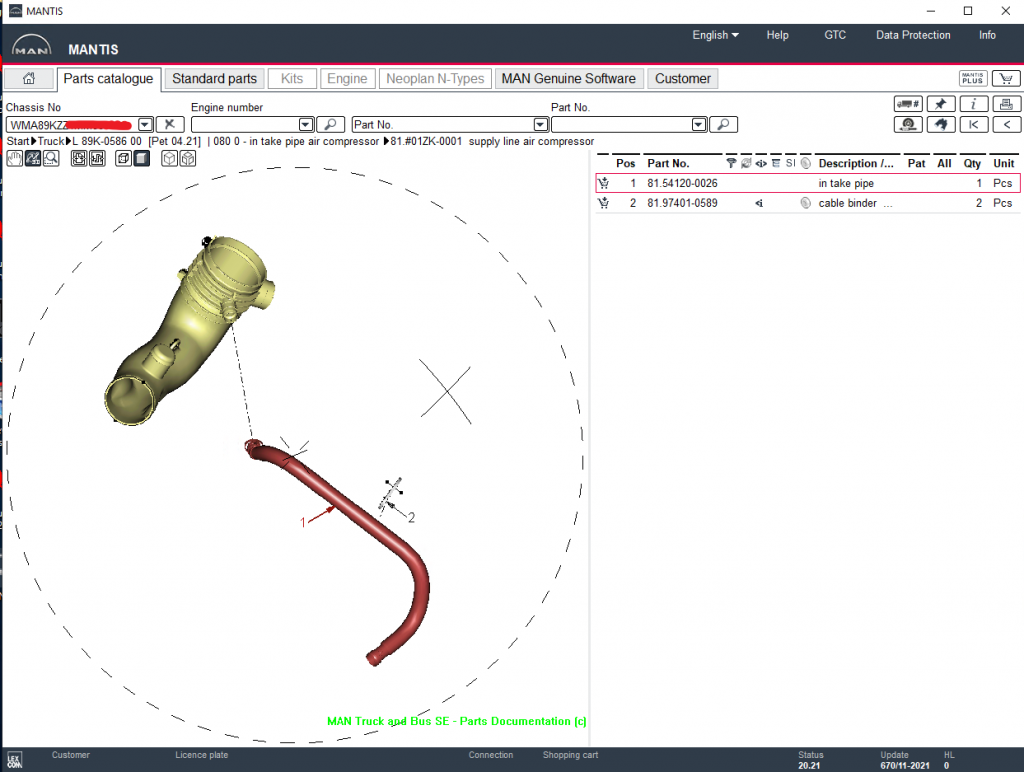Open the Customer tab
The width and height of the screenshot is (1024, 772).
pyautogui.click(x=682, y=79)
